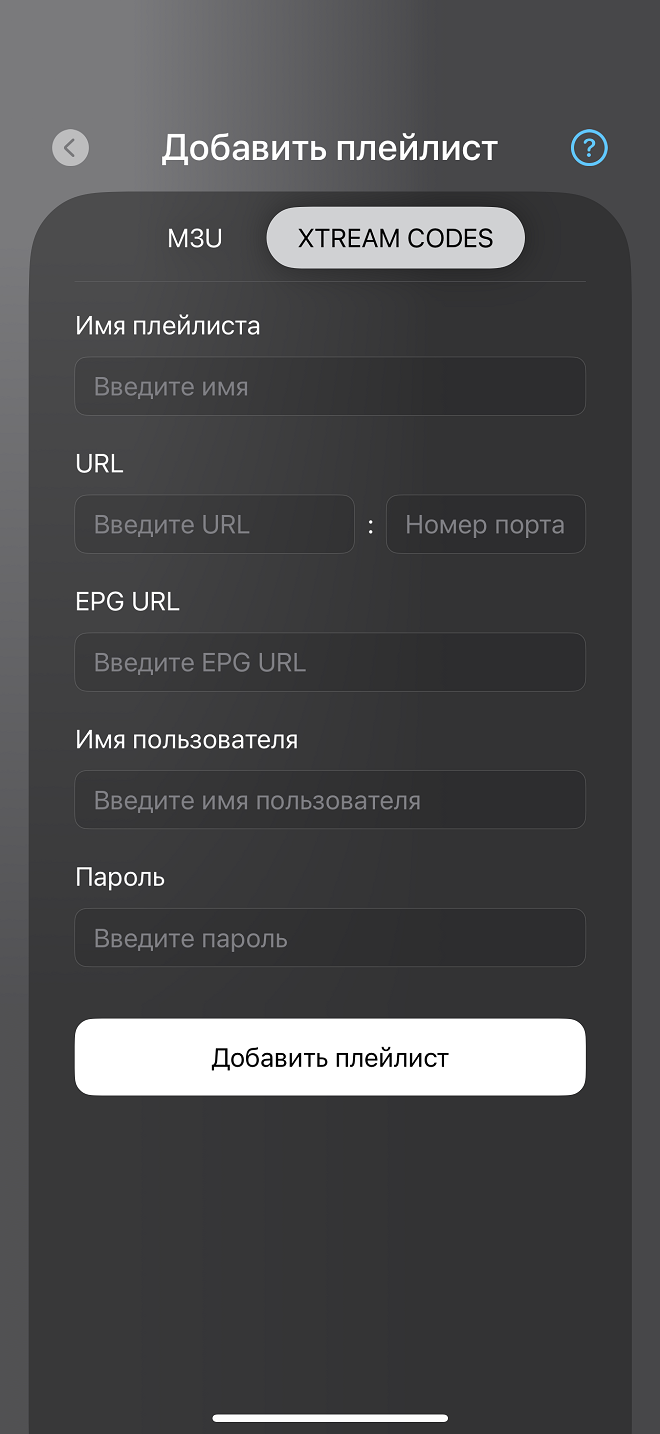The width and height of the screenshot is (660, 1434).
Task: Focus the 'Введите EPG URL' field
Action: pyautogui.click(x=330, y=662)
